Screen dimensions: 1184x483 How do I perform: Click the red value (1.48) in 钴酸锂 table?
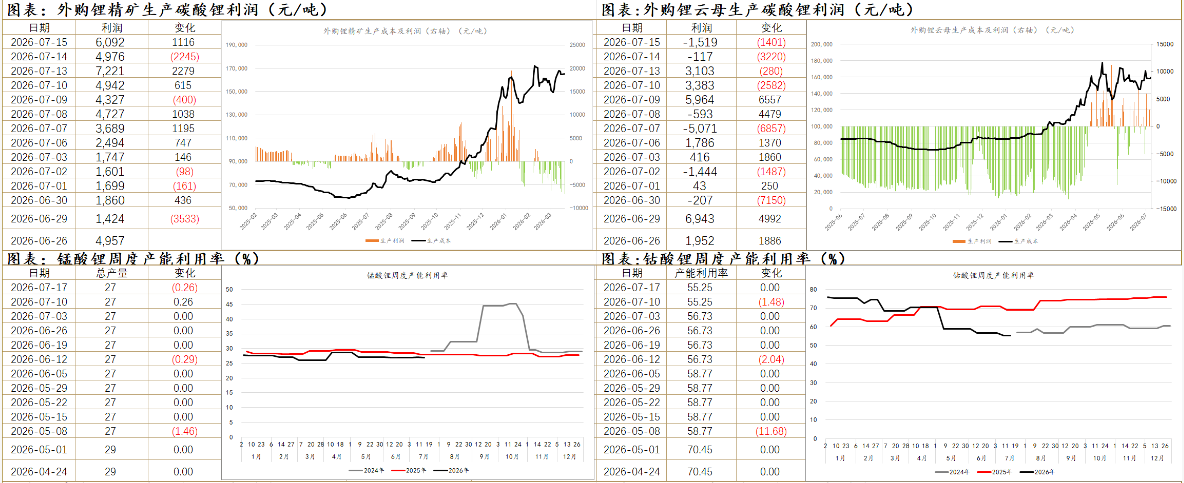(x=771, y=301)
